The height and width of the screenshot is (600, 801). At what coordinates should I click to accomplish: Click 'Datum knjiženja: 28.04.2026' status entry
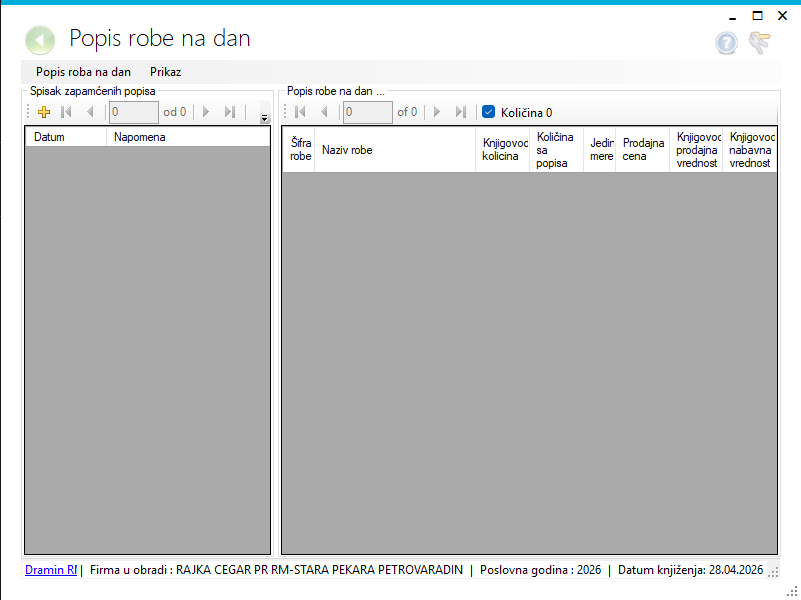click(x=691, y=570)
